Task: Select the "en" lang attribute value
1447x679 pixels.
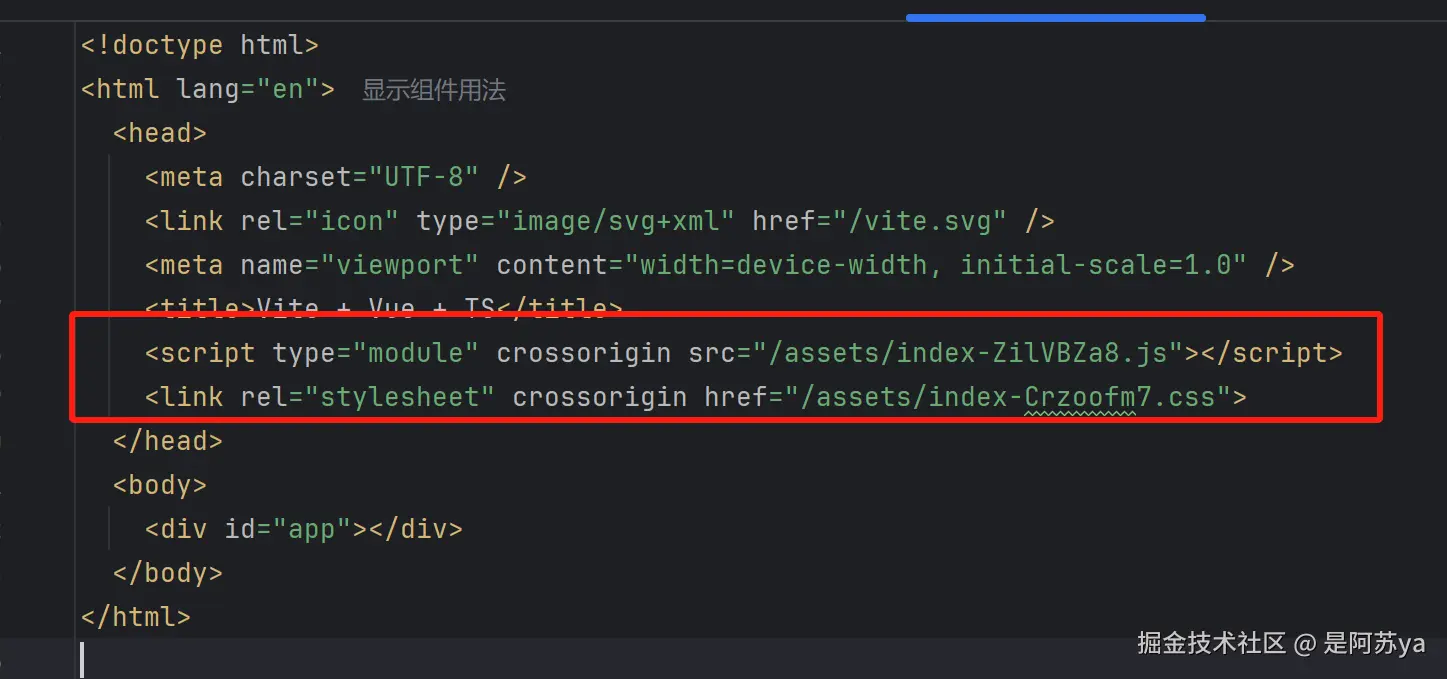Action: pos(288,89)
